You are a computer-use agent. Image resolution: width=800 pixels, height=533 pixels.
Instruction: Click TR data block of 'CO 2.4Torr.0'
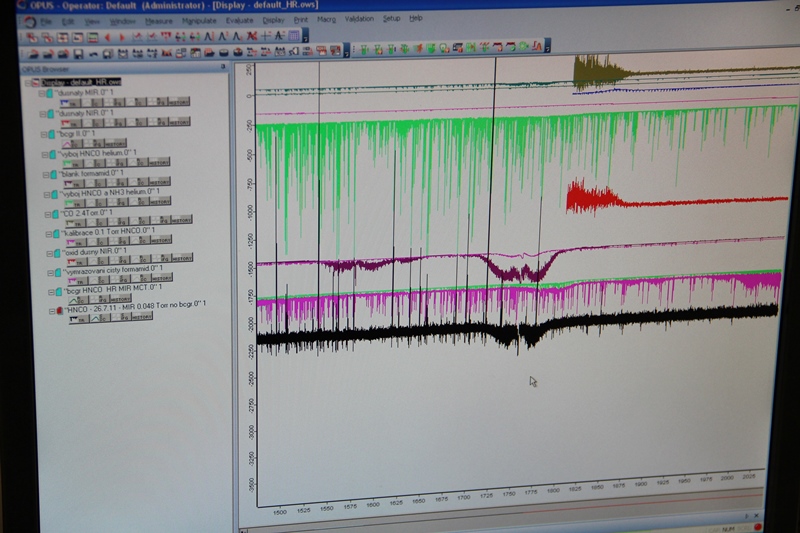point(76,223)
